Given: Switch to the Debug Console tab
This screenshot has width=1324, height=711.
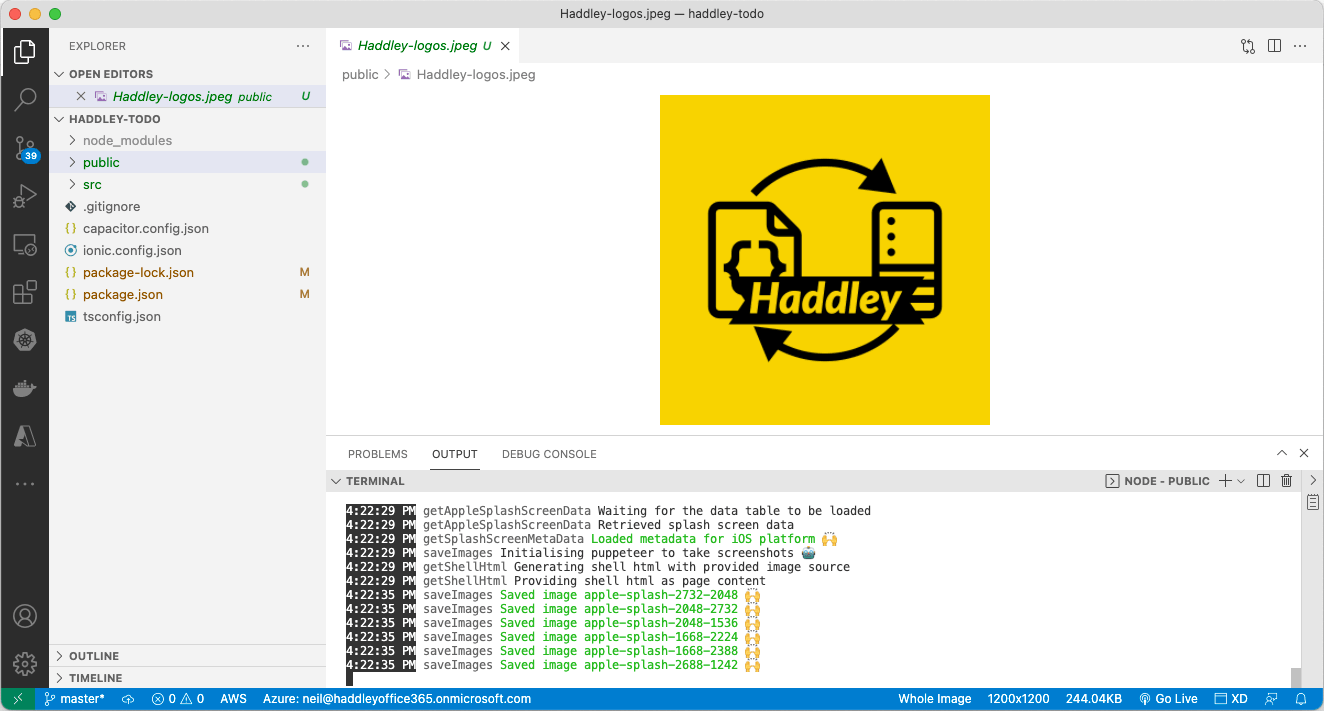Looking at the screenshot, I should click(549, 454).
